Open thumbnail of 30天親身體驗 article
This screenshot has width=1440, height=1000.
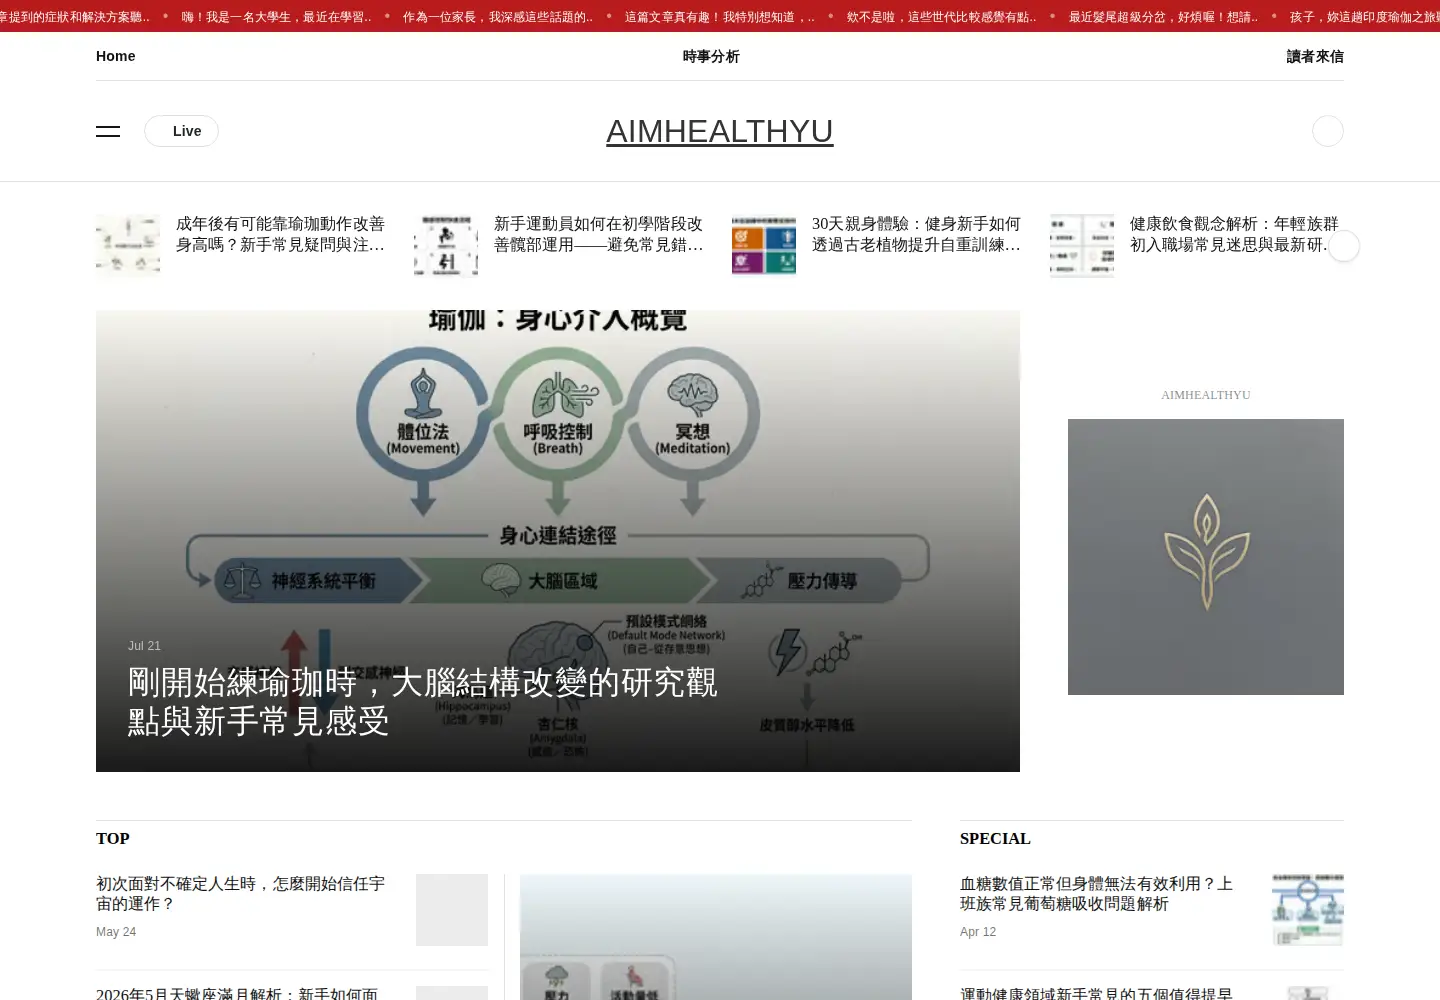point(764,246)
